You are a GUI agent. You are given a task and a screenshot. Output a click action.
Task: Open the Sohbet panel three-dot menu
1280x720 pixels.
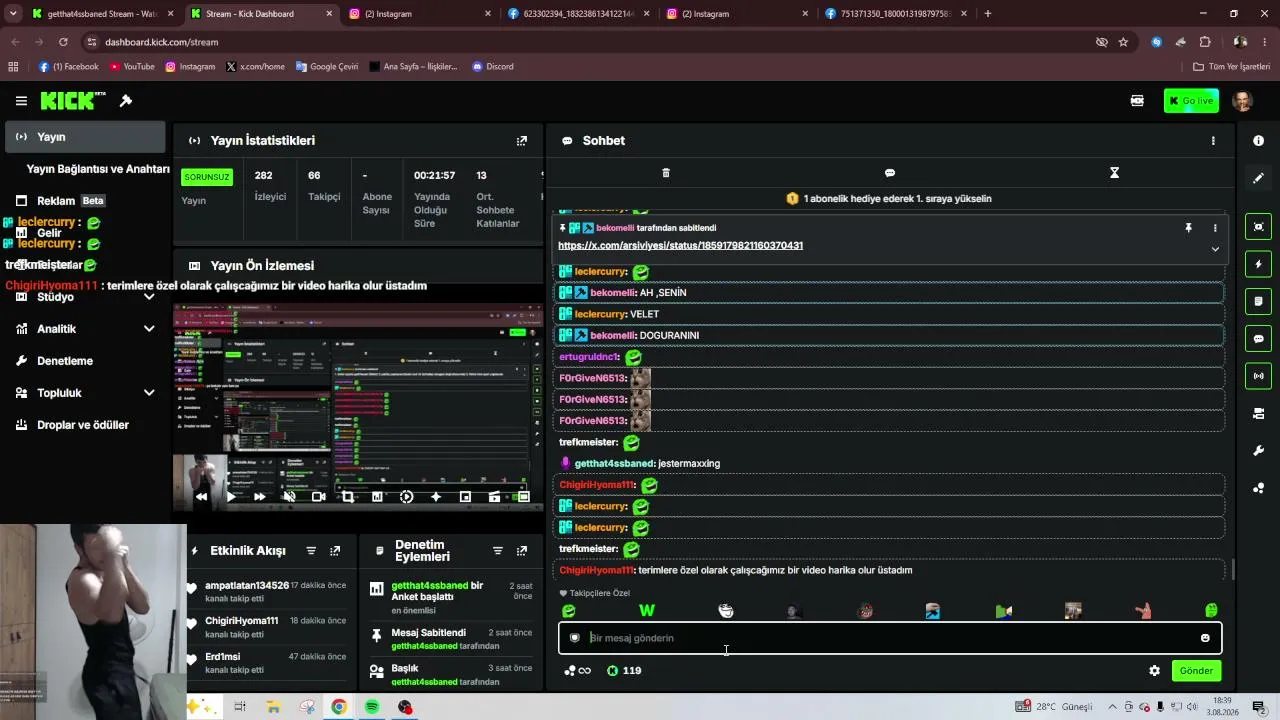pyautogui.click(x=1213, y=141)
